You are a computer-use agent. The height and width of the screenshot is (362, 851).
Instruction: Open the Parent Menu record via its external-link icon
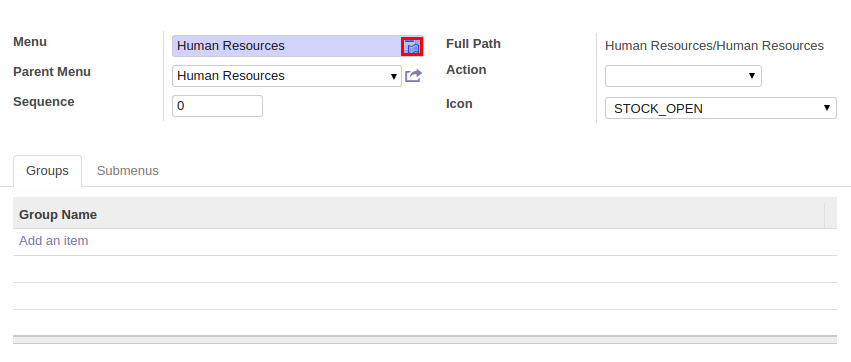414,76
